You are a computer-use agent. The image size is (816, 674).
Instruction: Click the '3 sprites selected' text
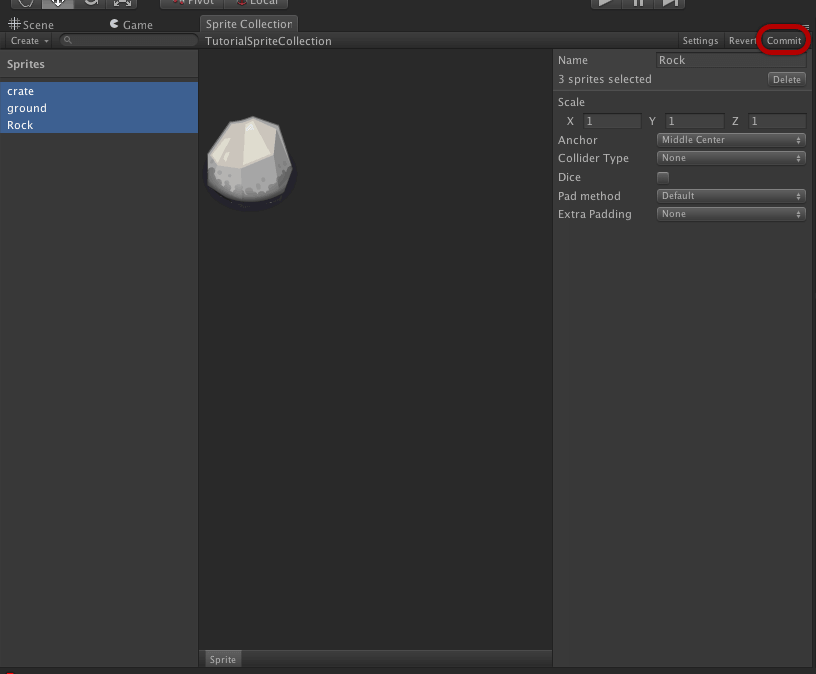click(x=605, y=79)
